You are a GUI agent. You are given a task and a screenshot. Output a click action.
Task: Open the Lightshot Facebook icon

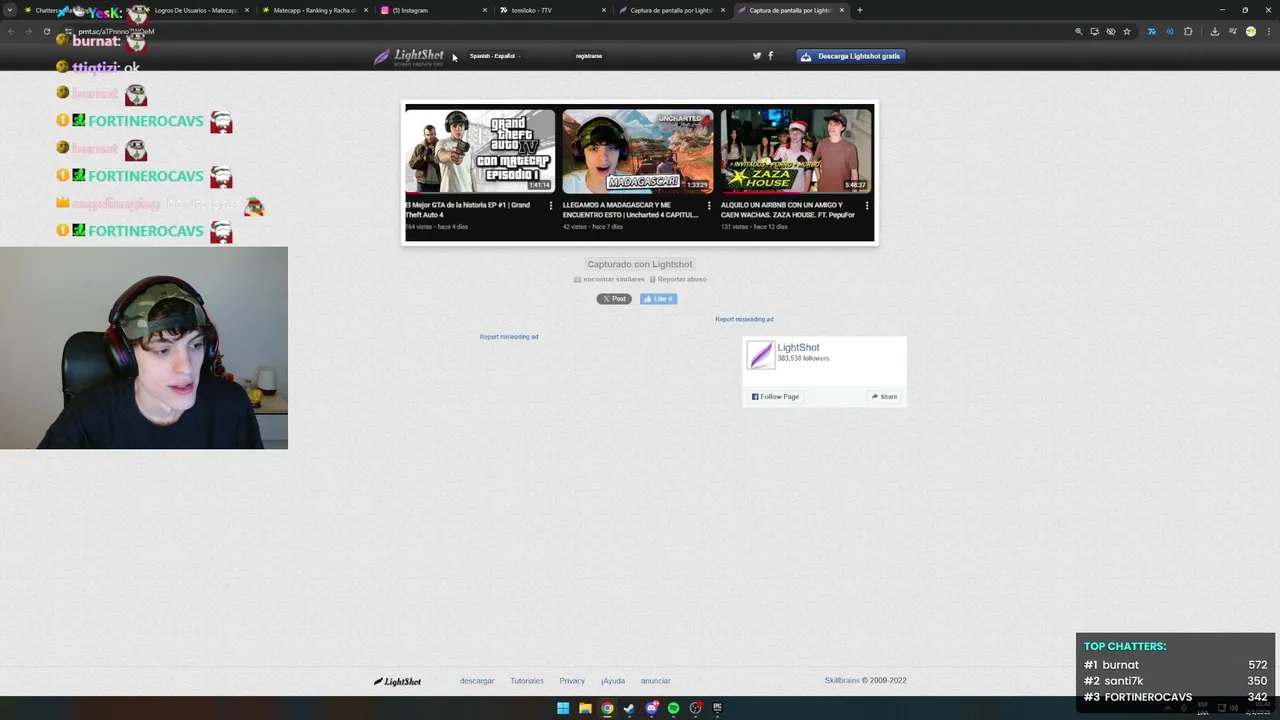pyautogui.click(x=770, y=56)
